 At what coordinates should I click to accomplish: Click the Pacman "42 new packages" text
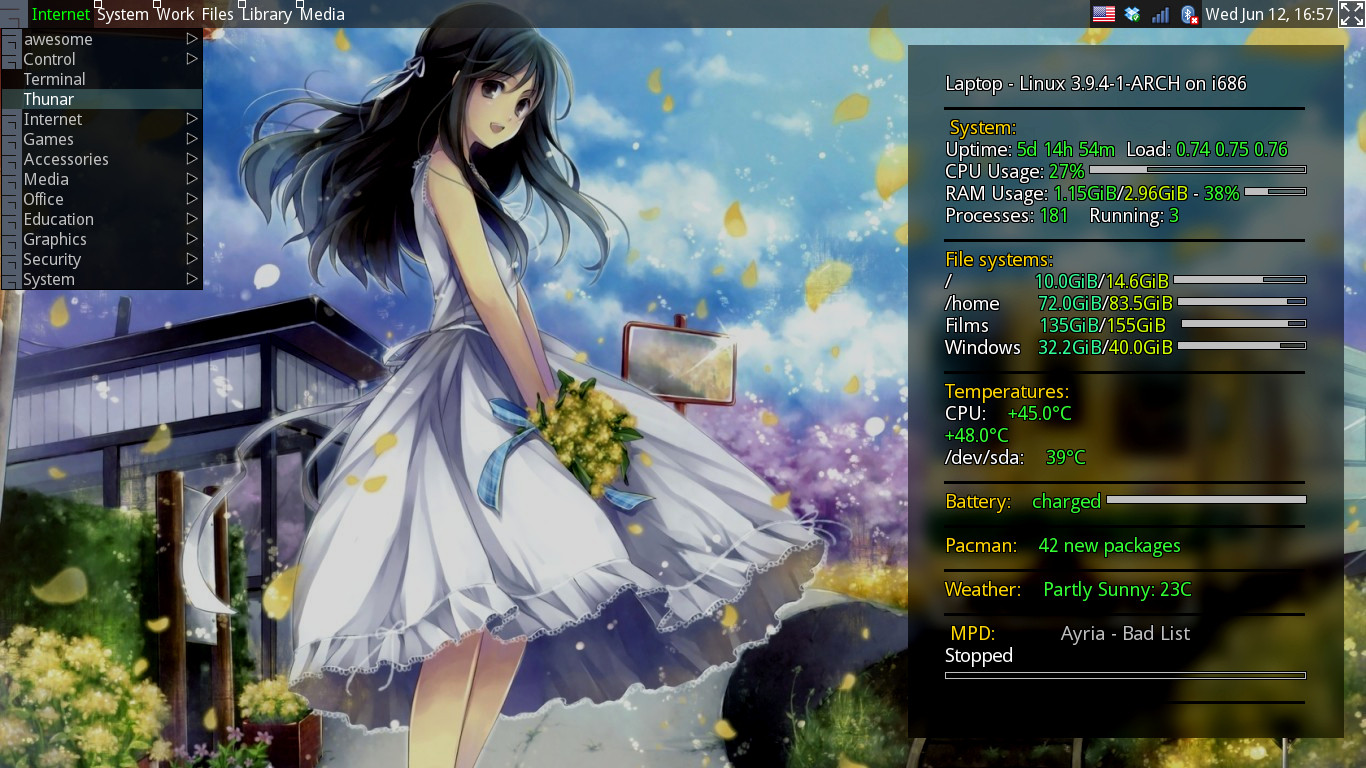tap(1109, 546)
